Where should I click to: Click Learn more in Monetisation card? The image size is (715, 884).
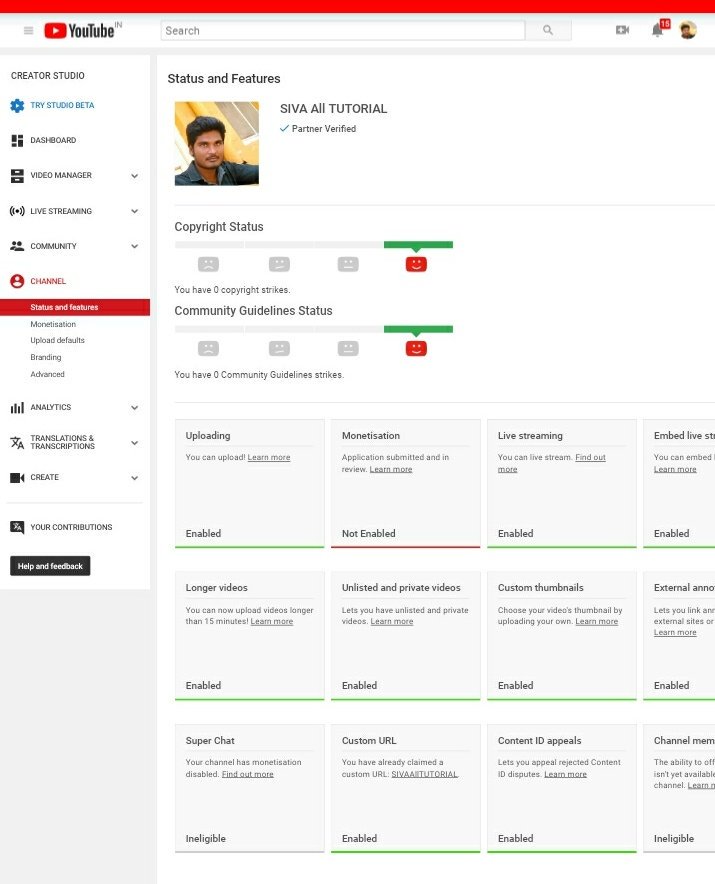coord(391,469)
